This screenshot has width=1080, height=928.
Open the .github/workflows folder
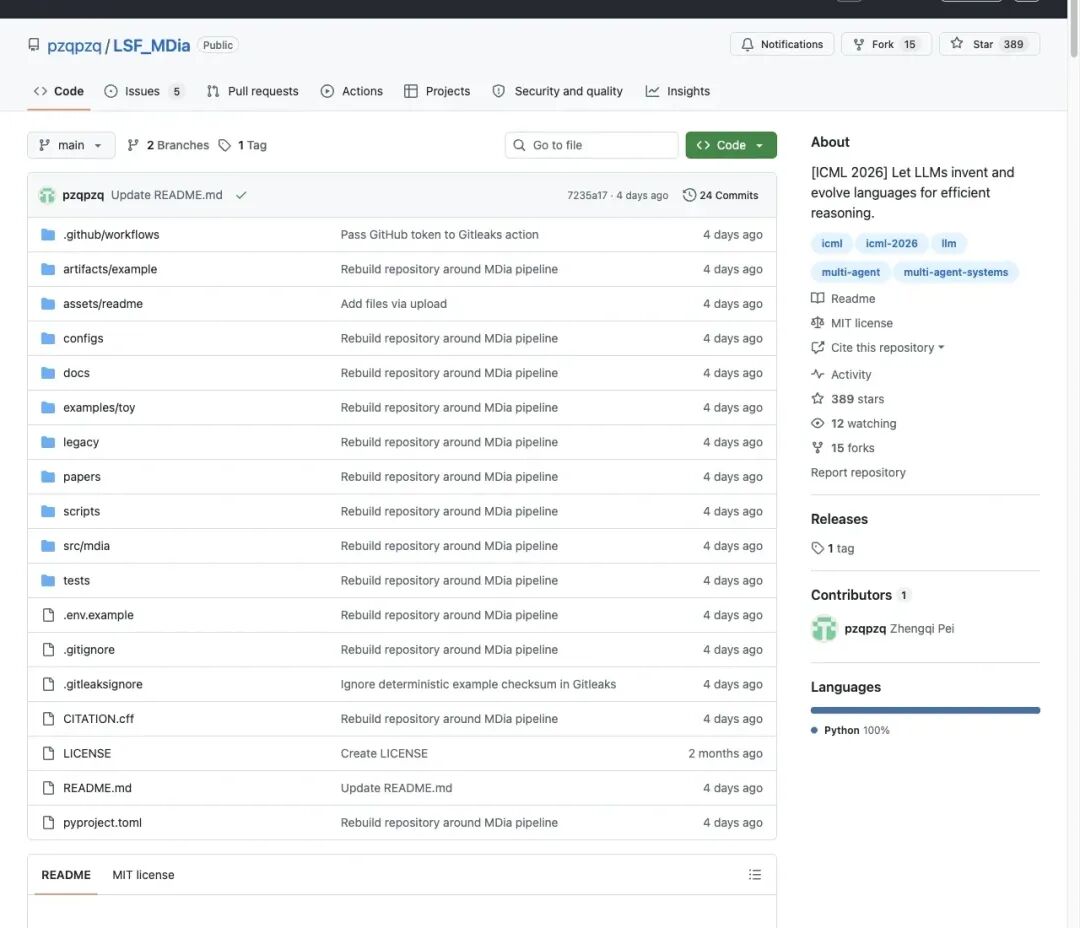111,235
